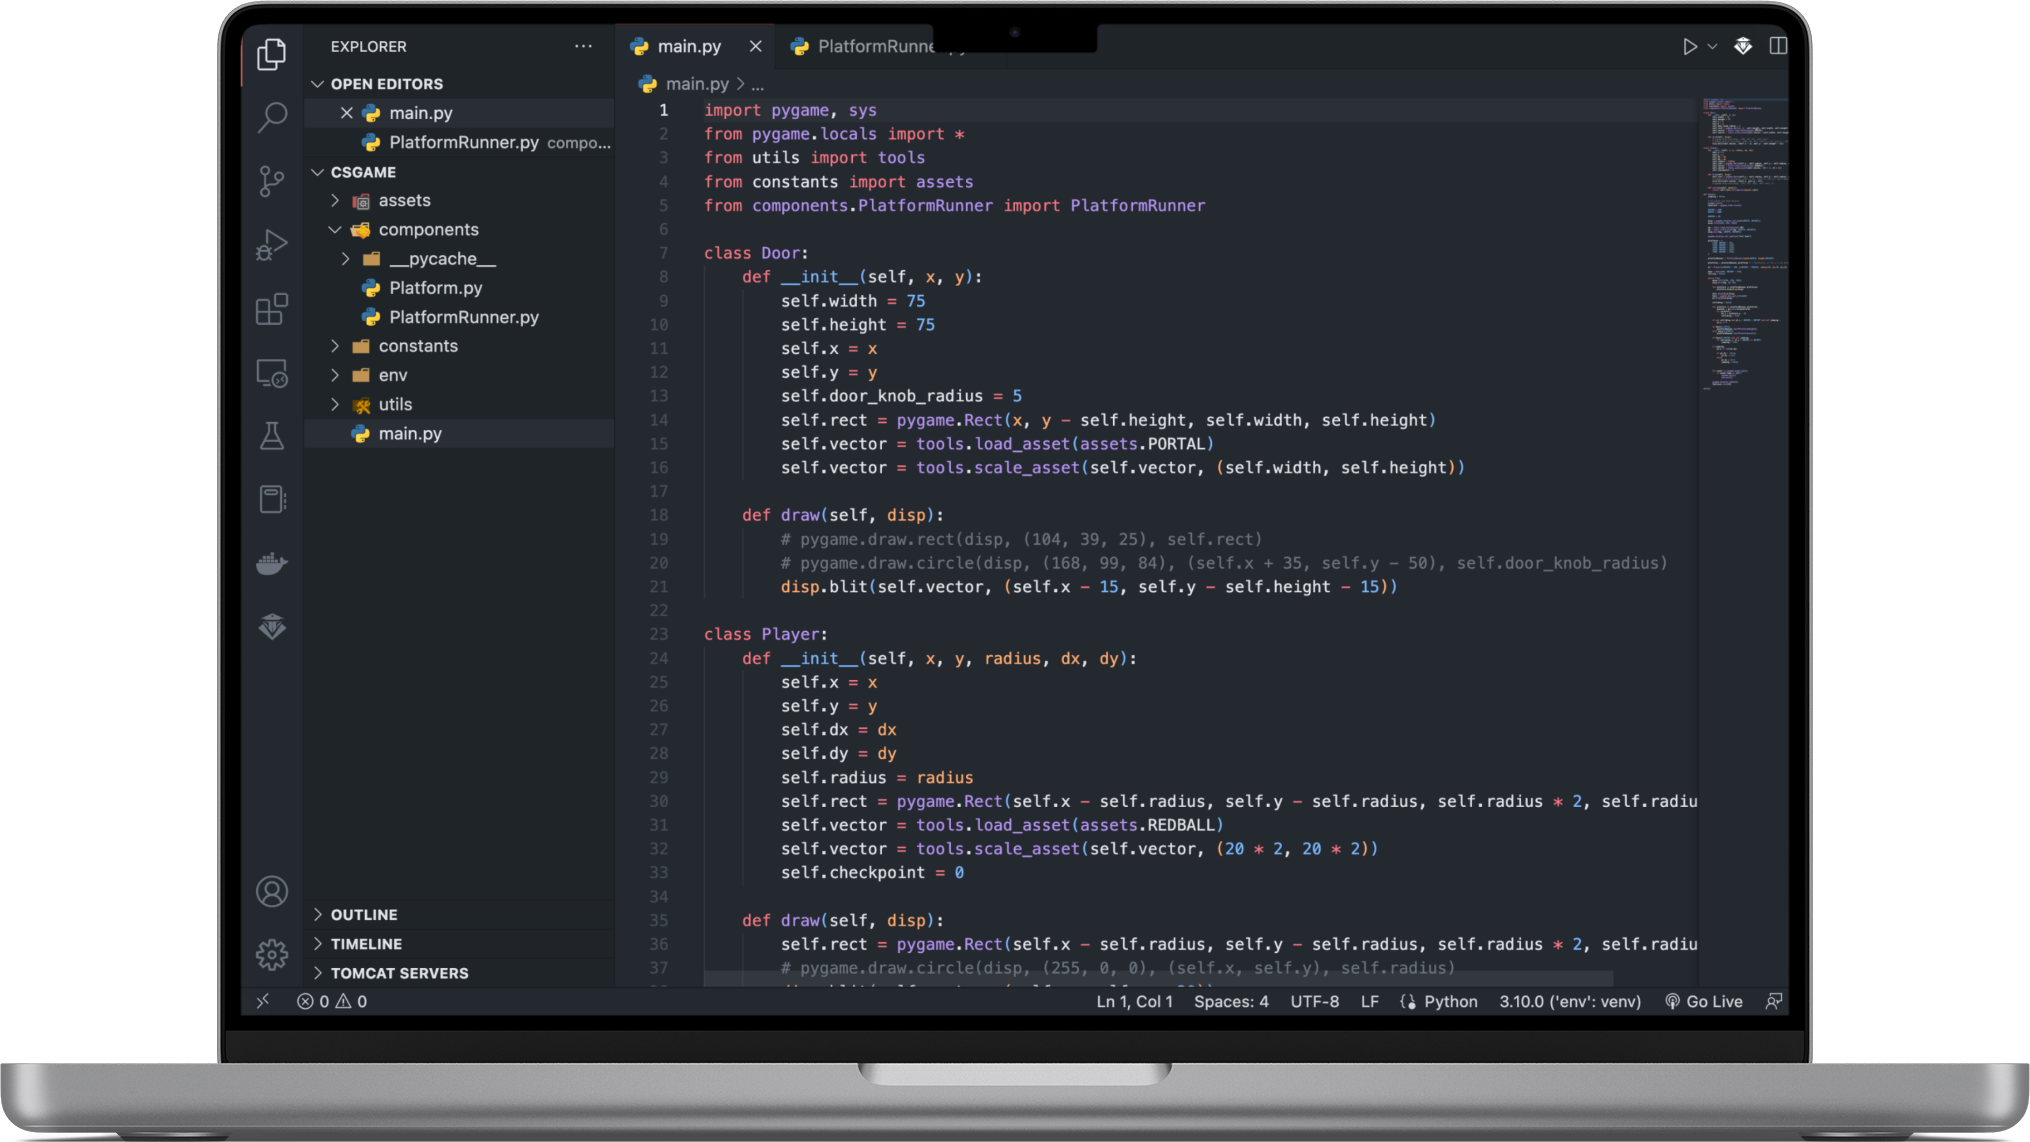Open the Docker view

pos(271,564)
